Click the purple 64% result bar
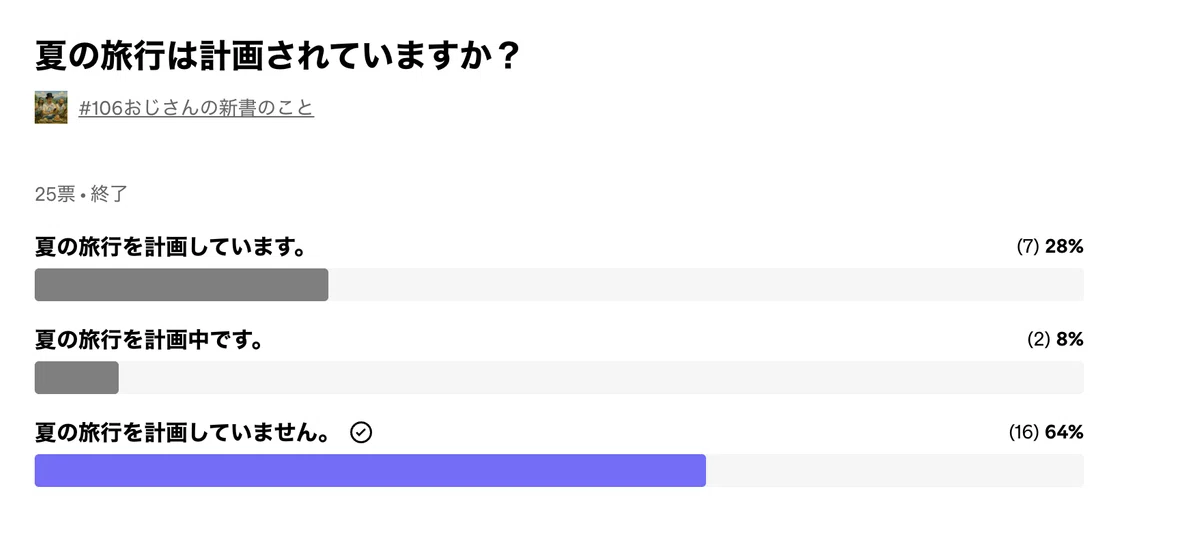The height and width of the screenshot is (545, 1200). [370, 471]
